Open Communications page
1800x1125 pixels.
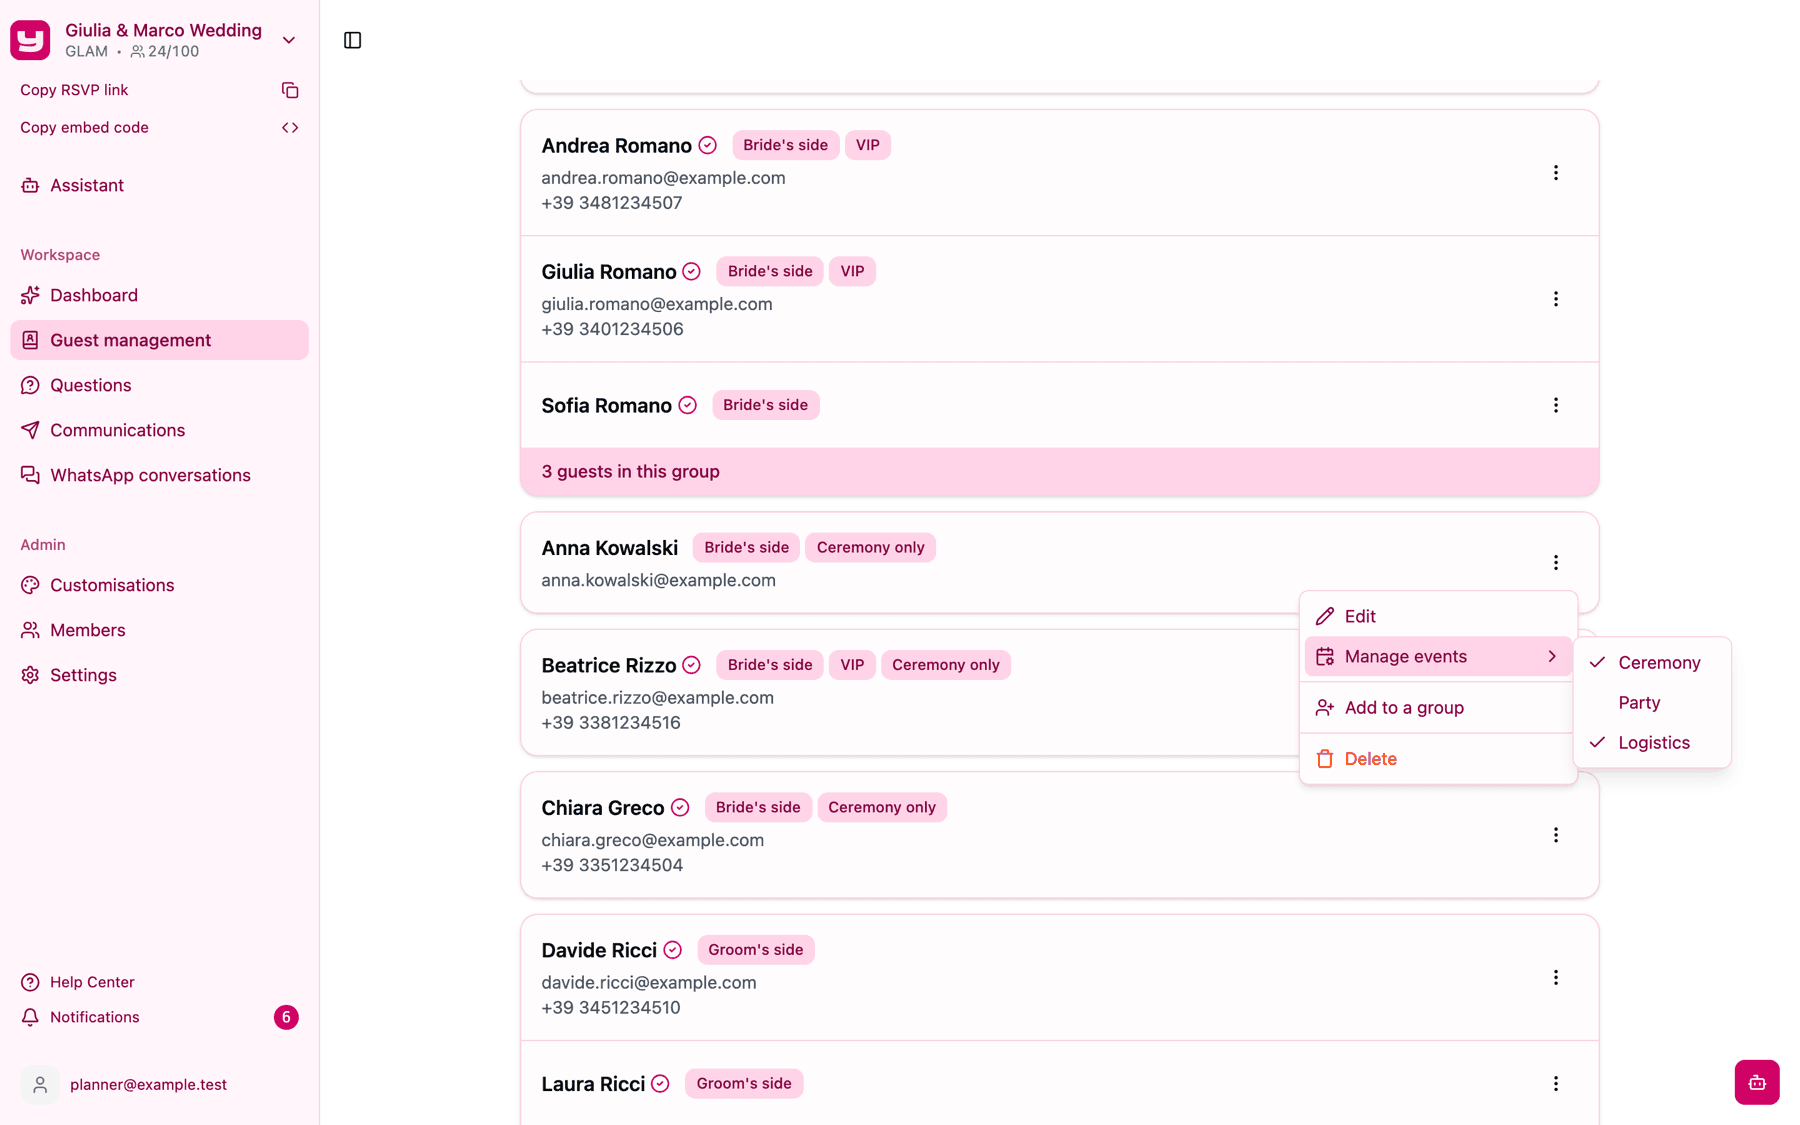click(159, 430)
